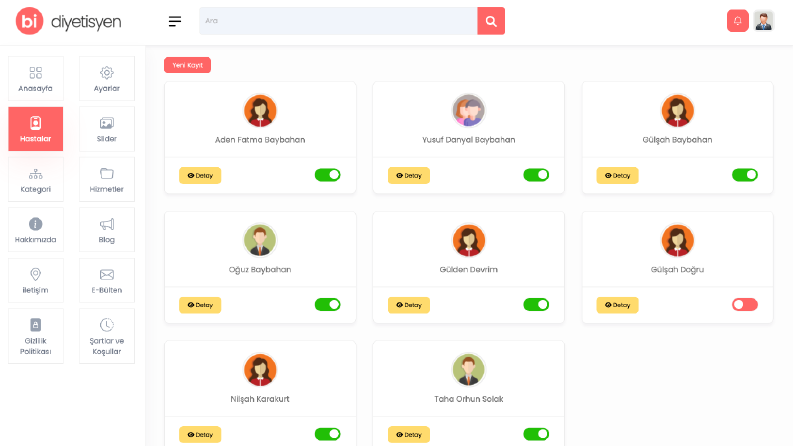Click Gülşah Baybahan's avatar
The width and height of the screenshot is (793, 446).
tap(678, 111)
